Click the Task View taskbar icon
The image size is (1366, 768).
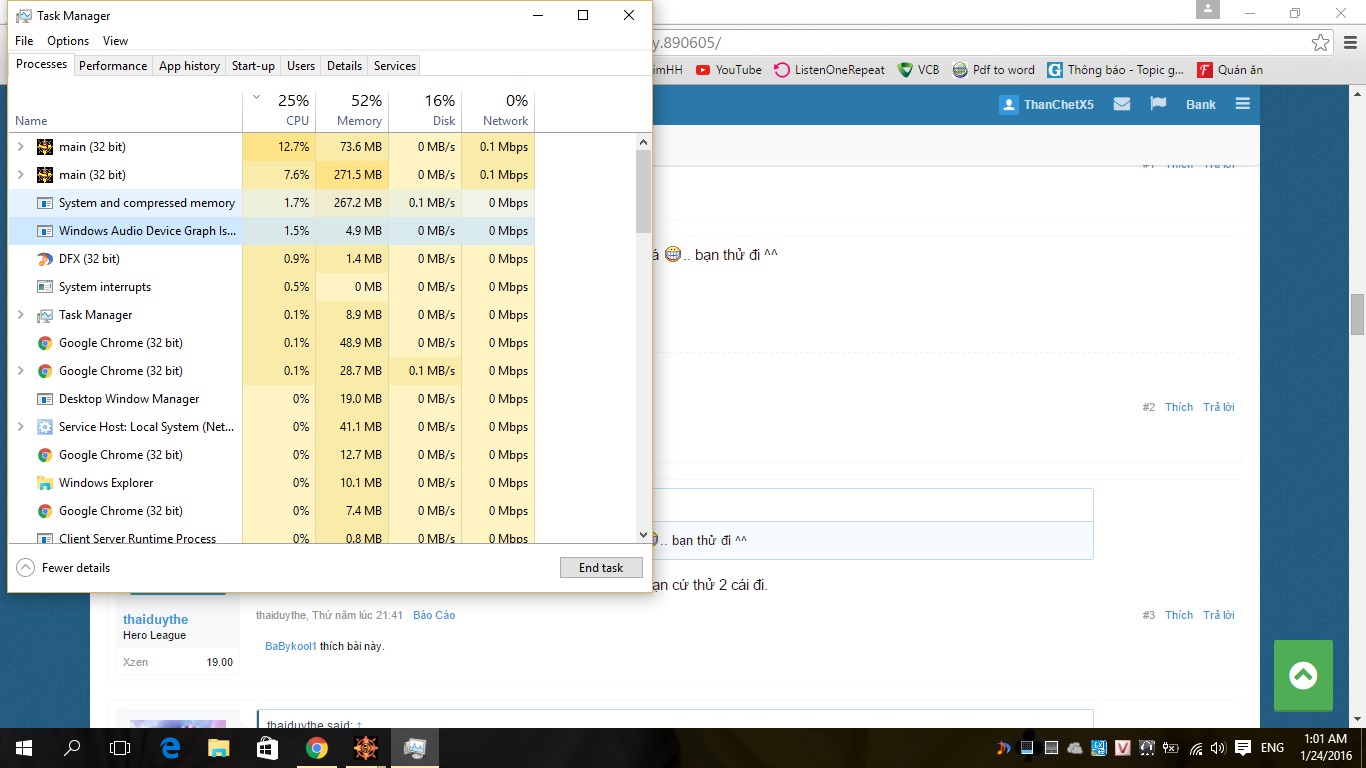coord(120,747)
